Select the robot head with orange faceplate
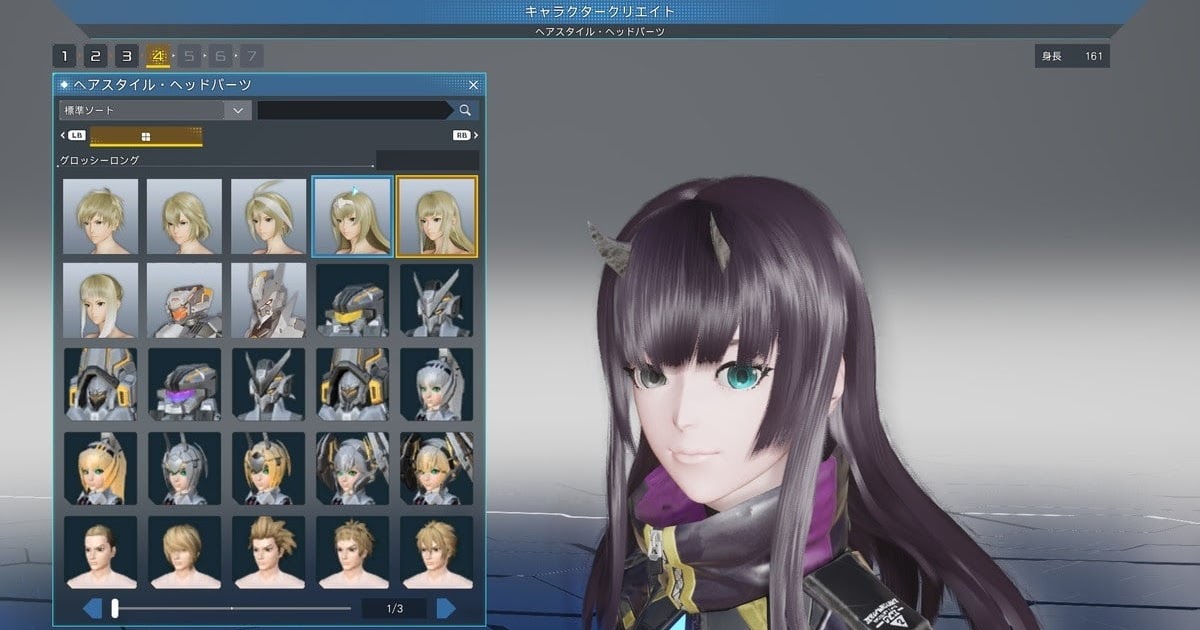The height and width of the screenshot is (630, 1200). point(184,300)
